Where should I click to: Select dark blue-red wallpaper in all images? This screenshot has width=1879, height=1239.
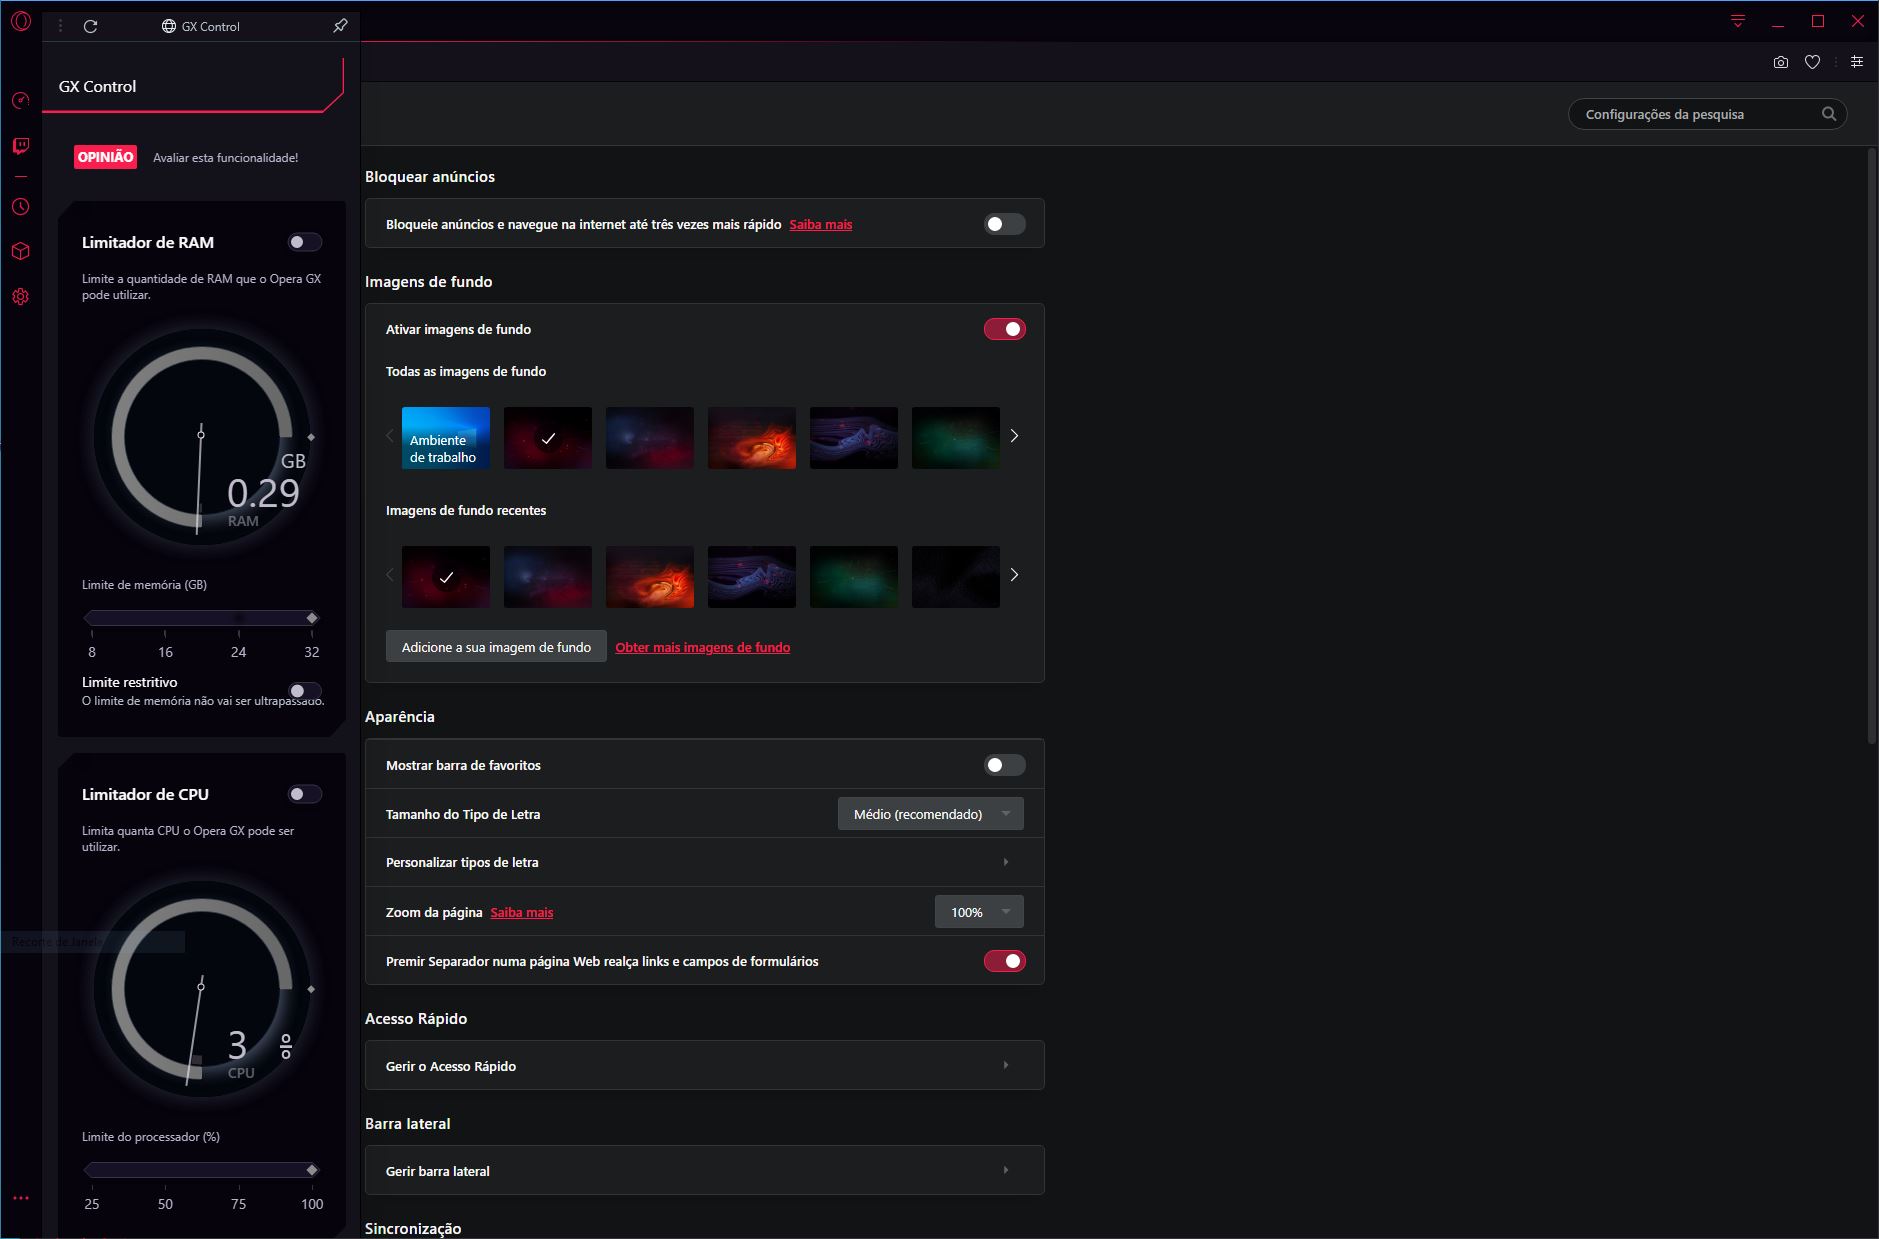point(650,438)
